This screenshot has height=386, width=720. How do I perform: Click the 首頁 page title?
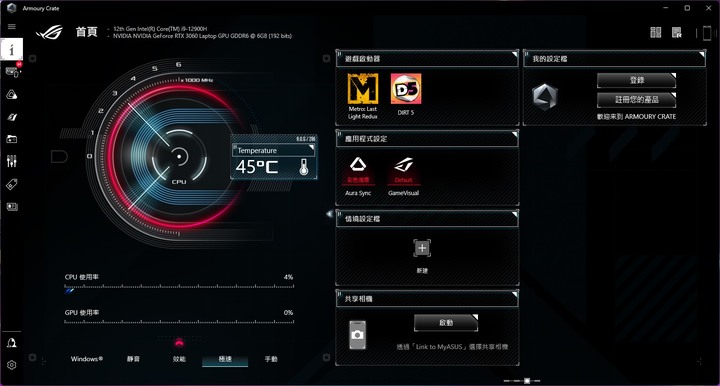pyautogui.click(x=86, y=32)
